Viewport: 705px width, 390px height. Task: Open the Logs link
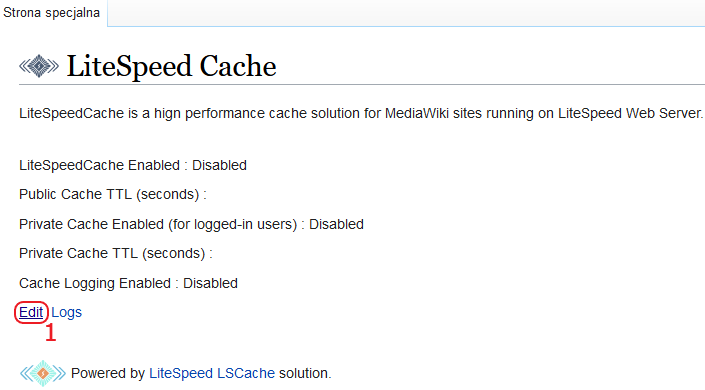pos(67,312)
